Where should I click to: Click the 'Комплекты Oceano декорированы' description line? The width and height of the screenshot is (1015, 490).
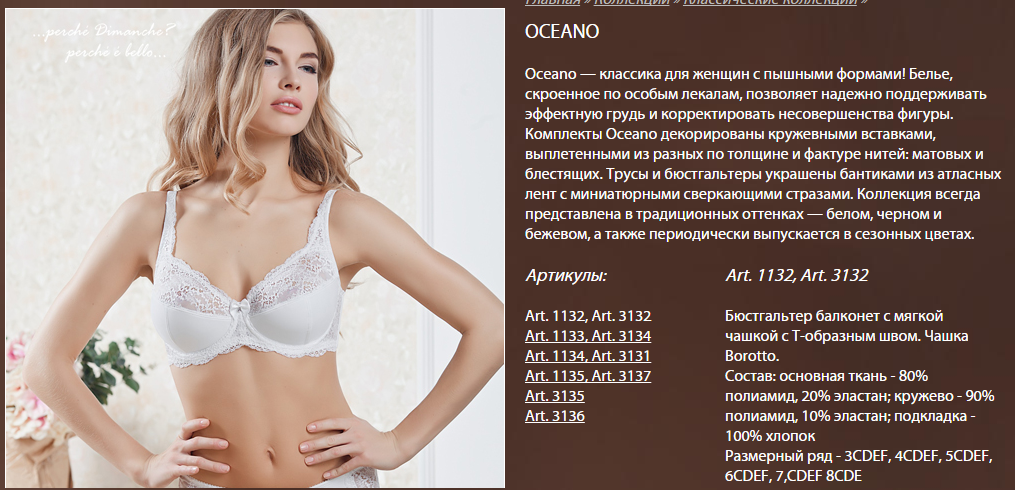(730, 135)
